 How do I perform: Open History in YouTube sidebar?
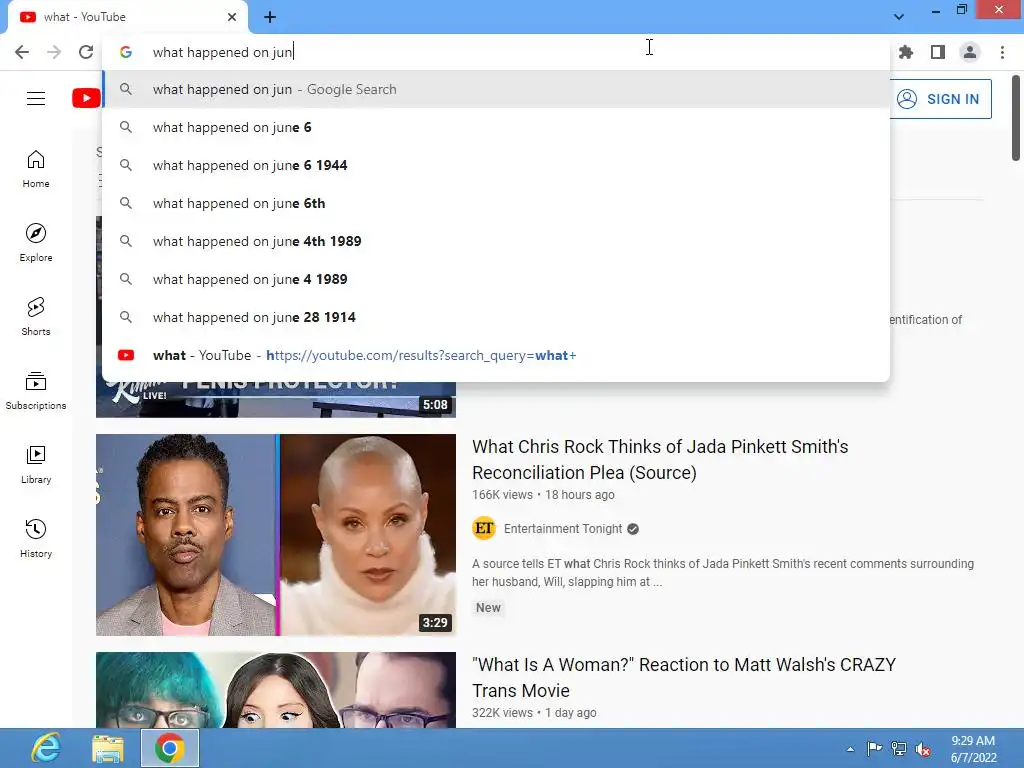point(36,538)
